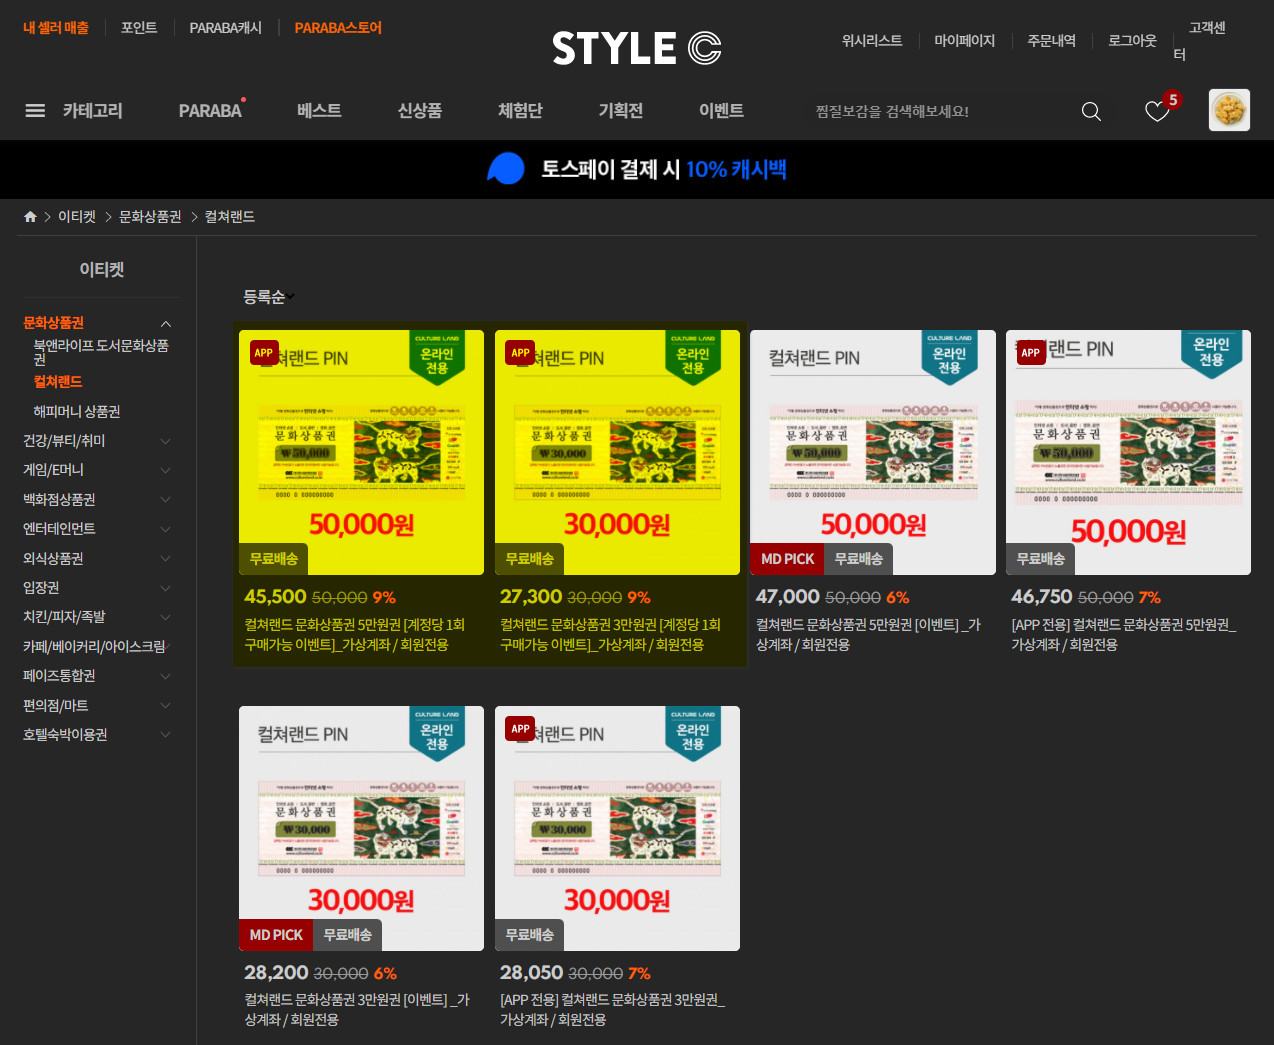Expand the 편의점/마트 category

166,706
